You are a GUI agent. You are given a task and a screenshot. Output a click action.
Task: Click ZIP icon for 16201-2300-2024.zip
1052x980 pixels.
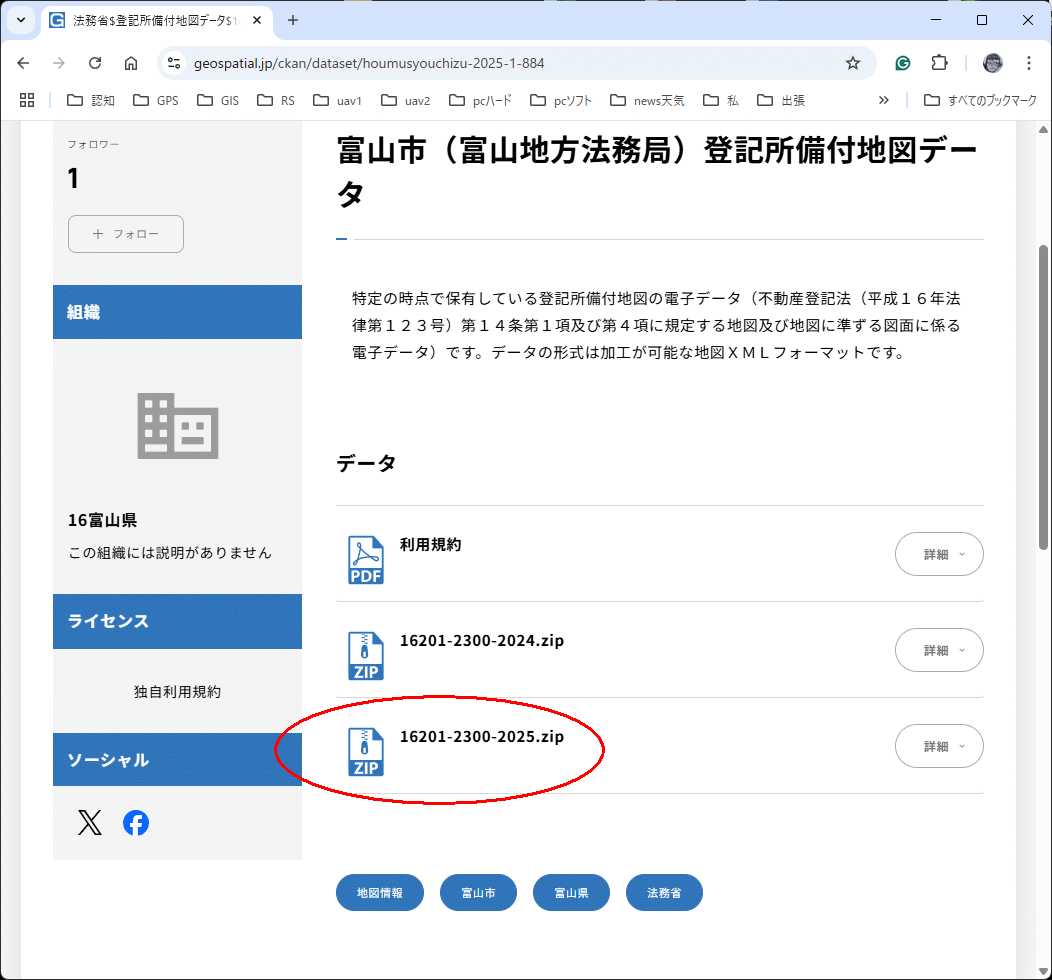pos(366,656)
